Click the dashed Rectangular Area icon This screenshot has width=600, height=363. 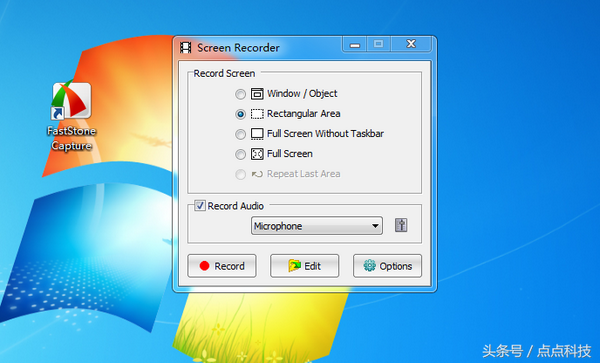click(257, 114)
